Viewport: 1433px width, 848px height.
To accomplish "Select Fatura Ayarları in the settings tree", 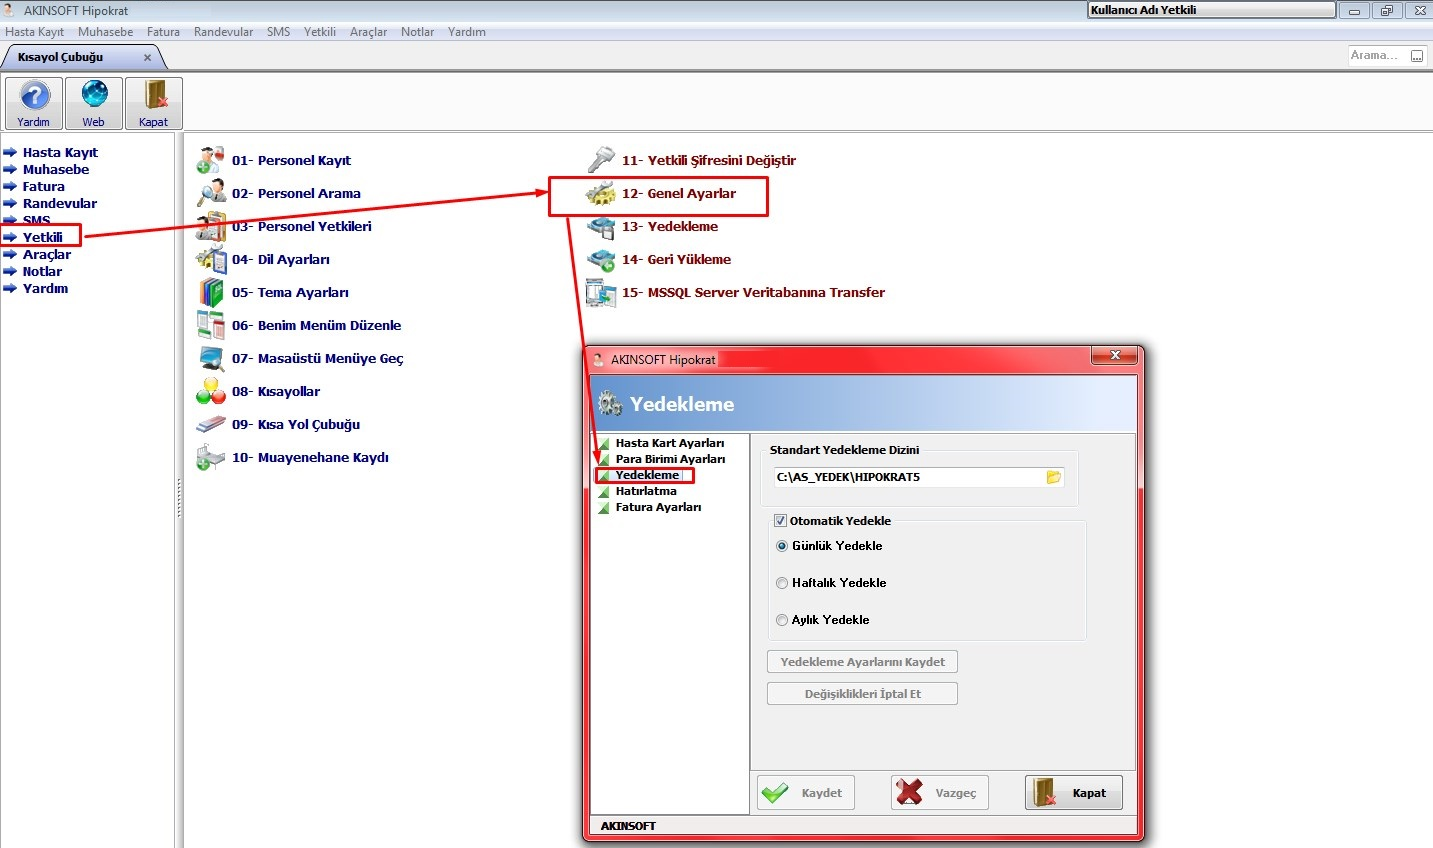I will (x=658, y=507).
